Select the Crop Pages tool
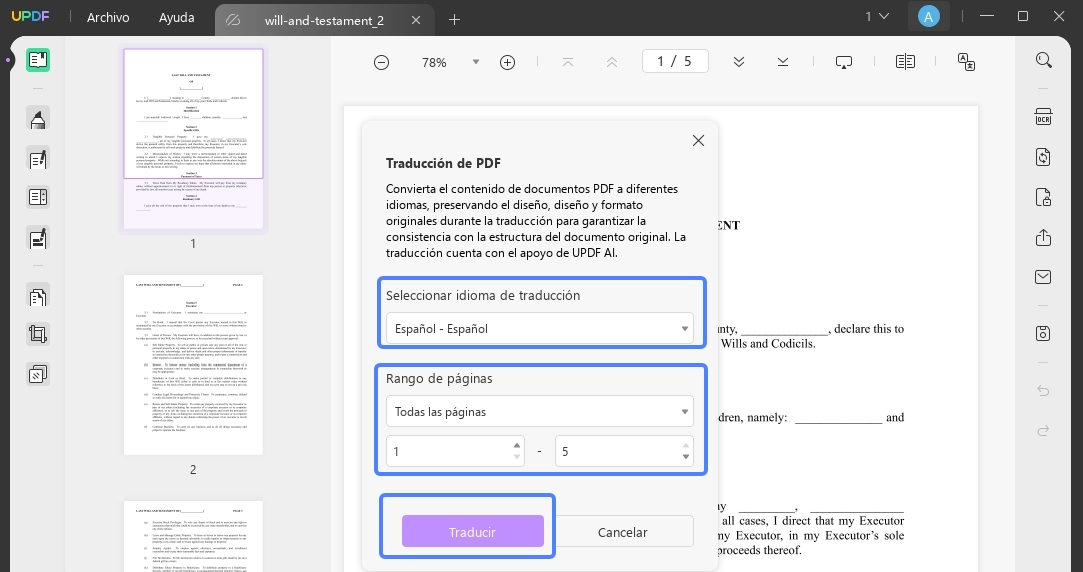The height and width of the screenshot is (572, 1083). 38,334
